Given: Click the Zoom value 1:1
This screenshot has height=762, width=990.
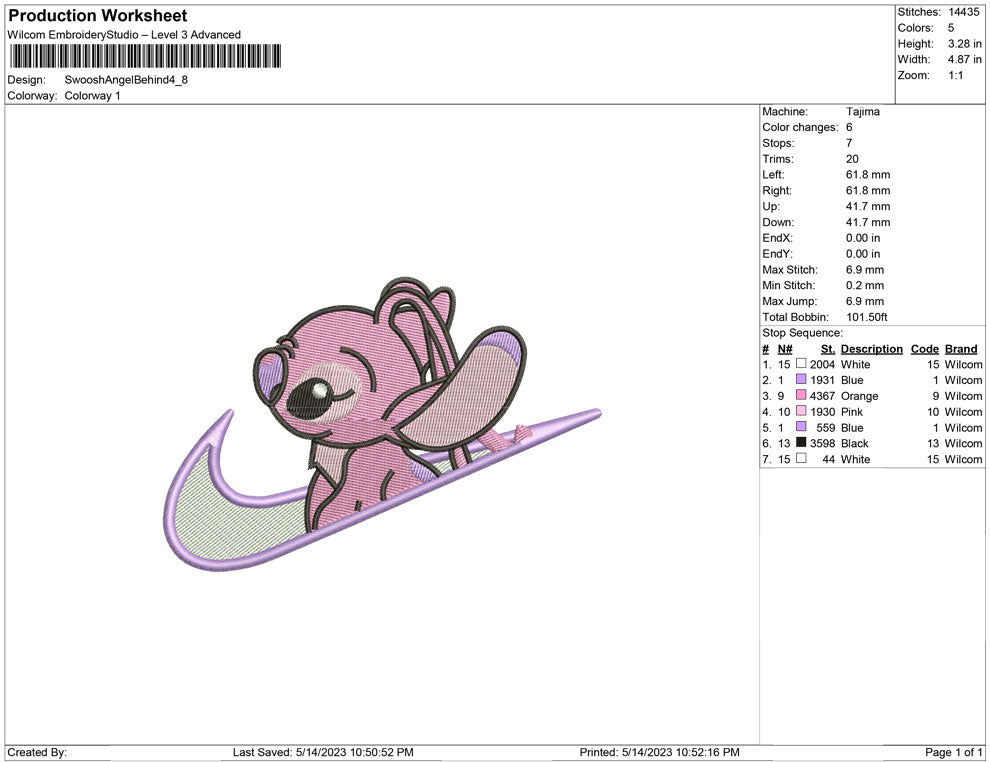Looking at the screenshot, I should [955, 75].
